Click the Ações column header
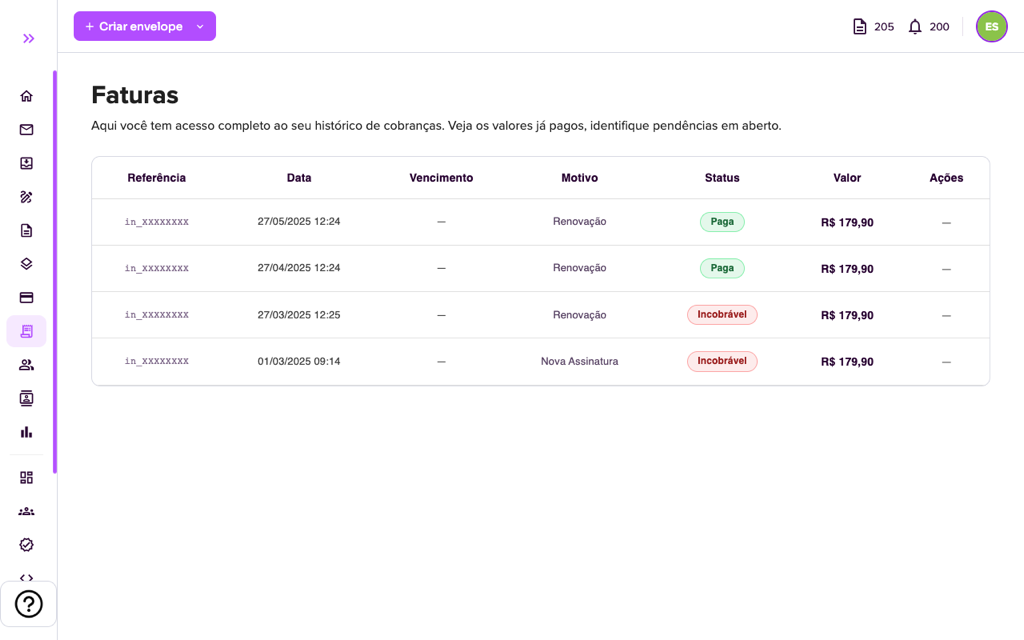The height and width of the screenshot is (640, 1024). (946, 178)
